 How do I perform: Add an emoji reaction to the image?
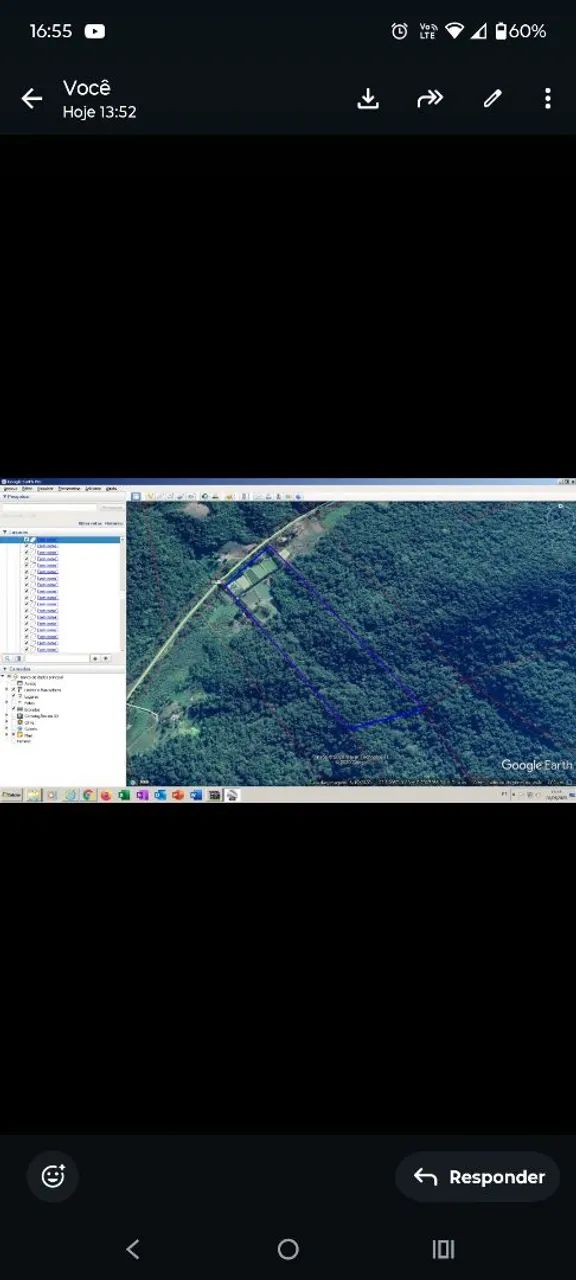53,1176
